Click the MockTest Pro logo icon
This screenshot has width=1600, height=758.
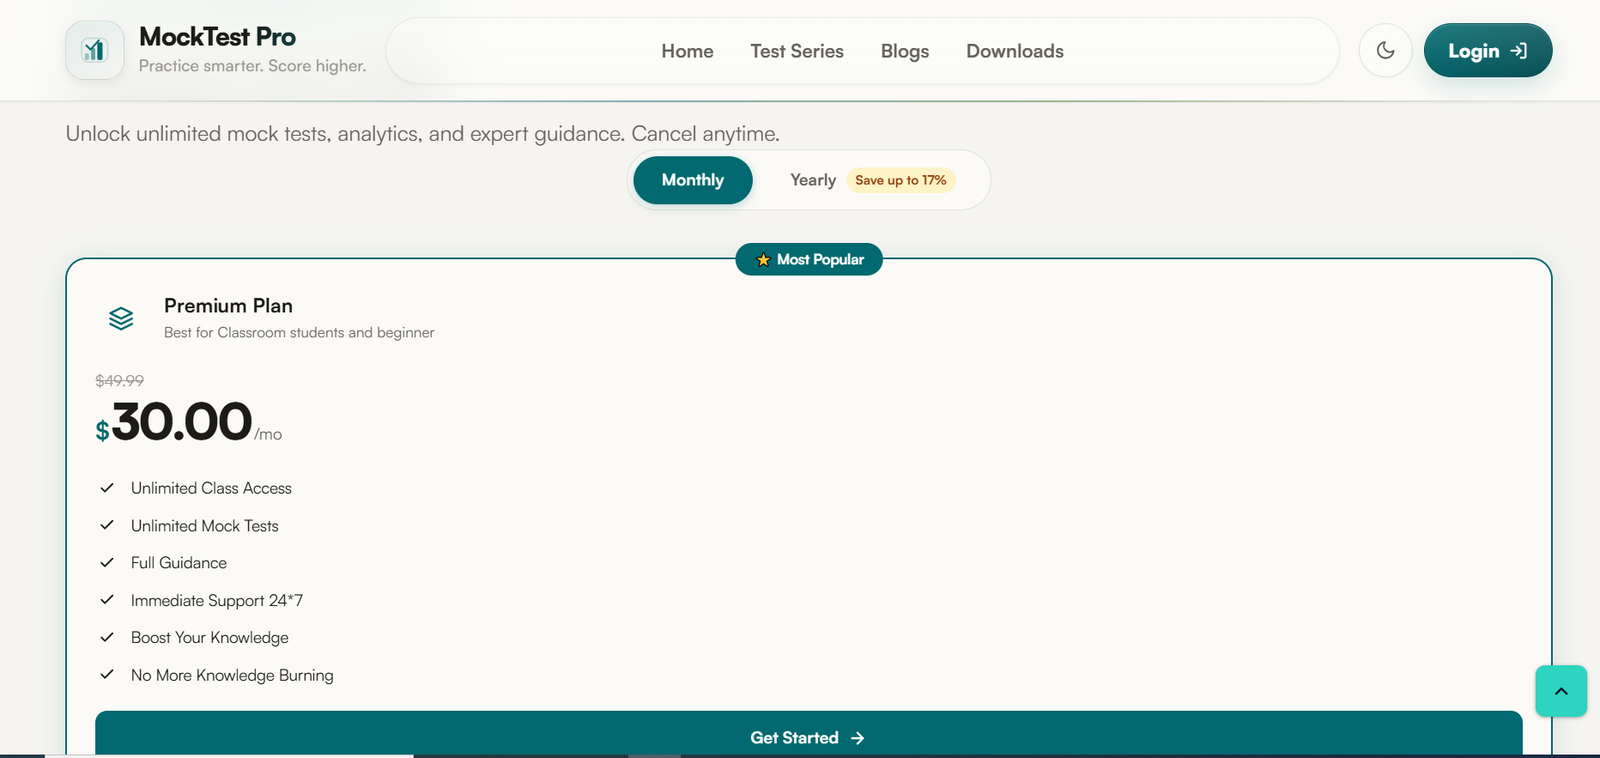(x=95, y=50)
